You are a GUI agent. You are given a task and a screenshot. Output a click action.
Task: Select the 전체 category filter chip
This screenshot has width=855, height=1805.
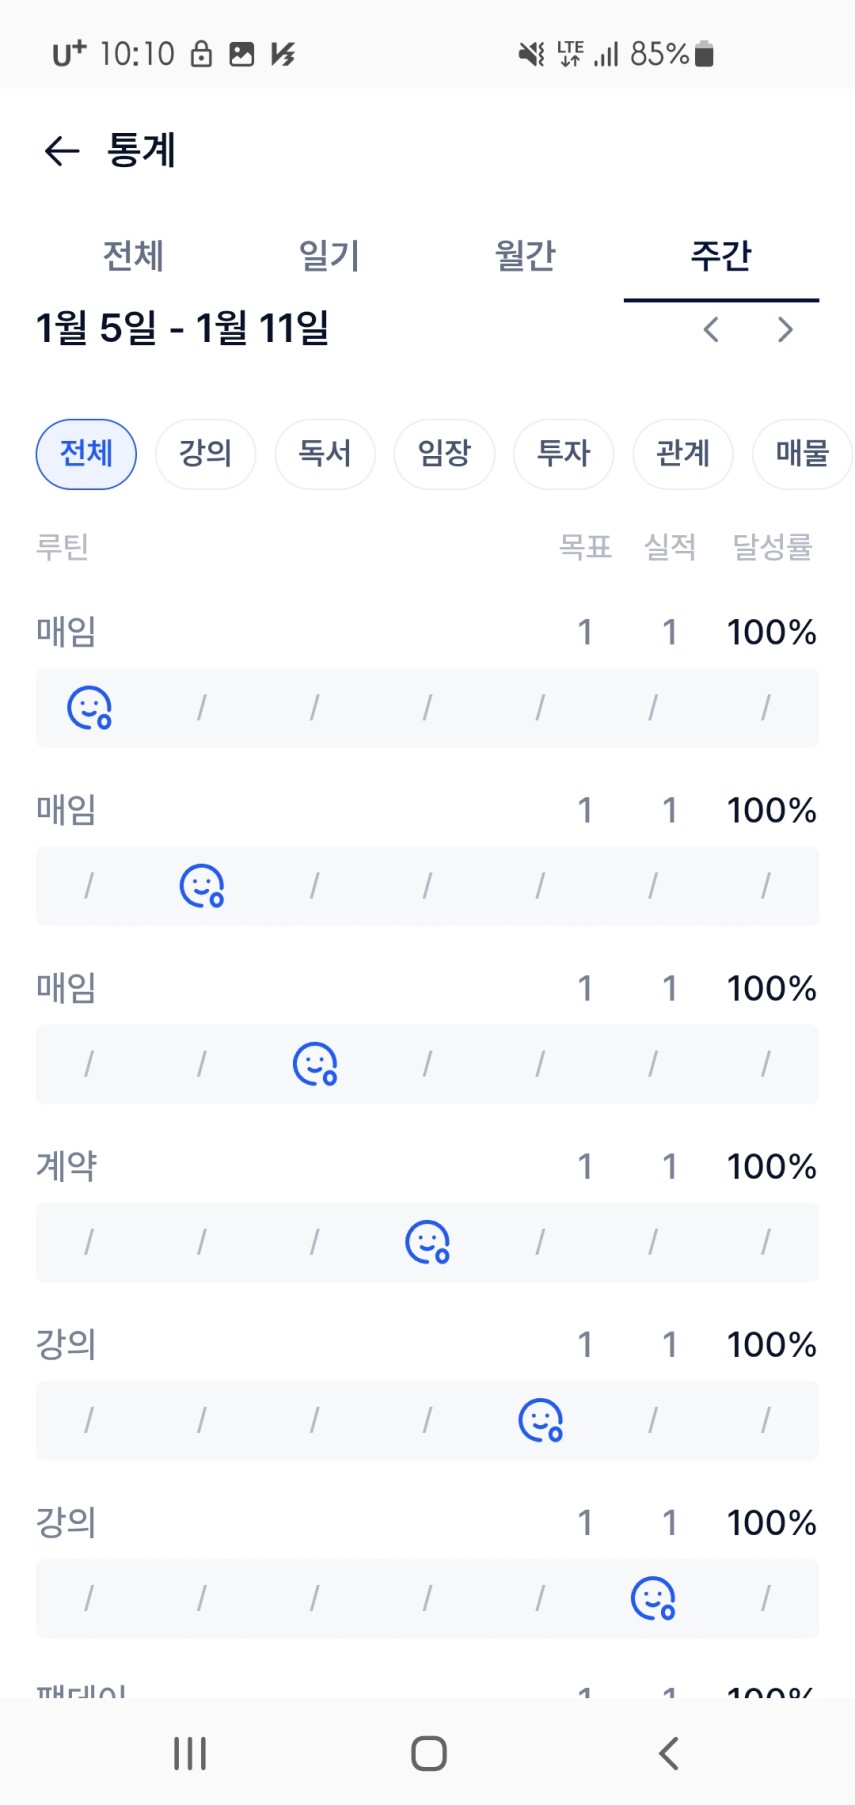point(86,454)
